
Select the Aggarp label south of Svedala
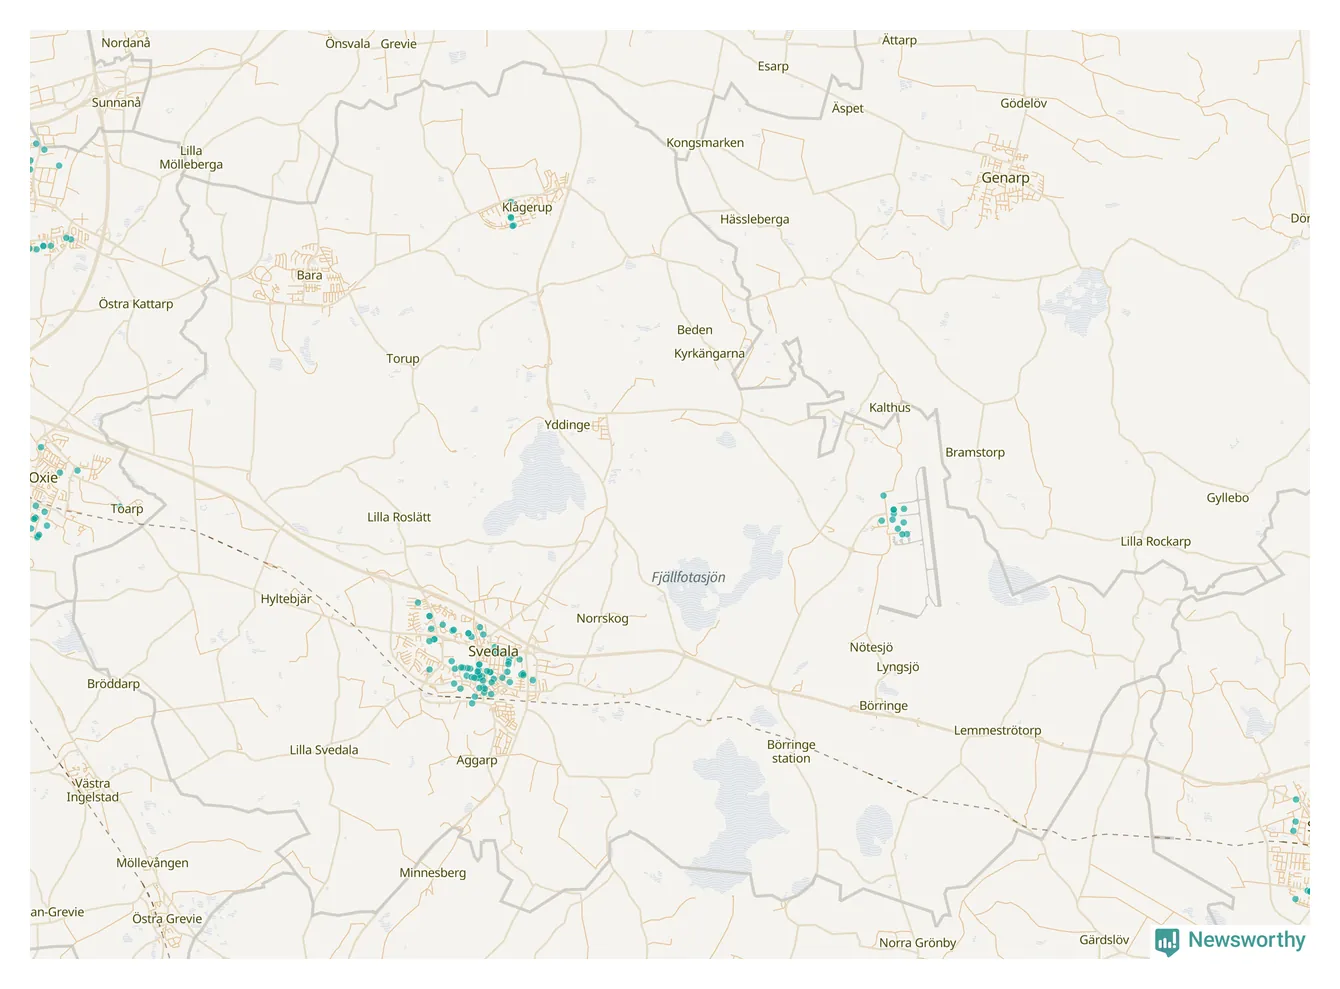476,760
